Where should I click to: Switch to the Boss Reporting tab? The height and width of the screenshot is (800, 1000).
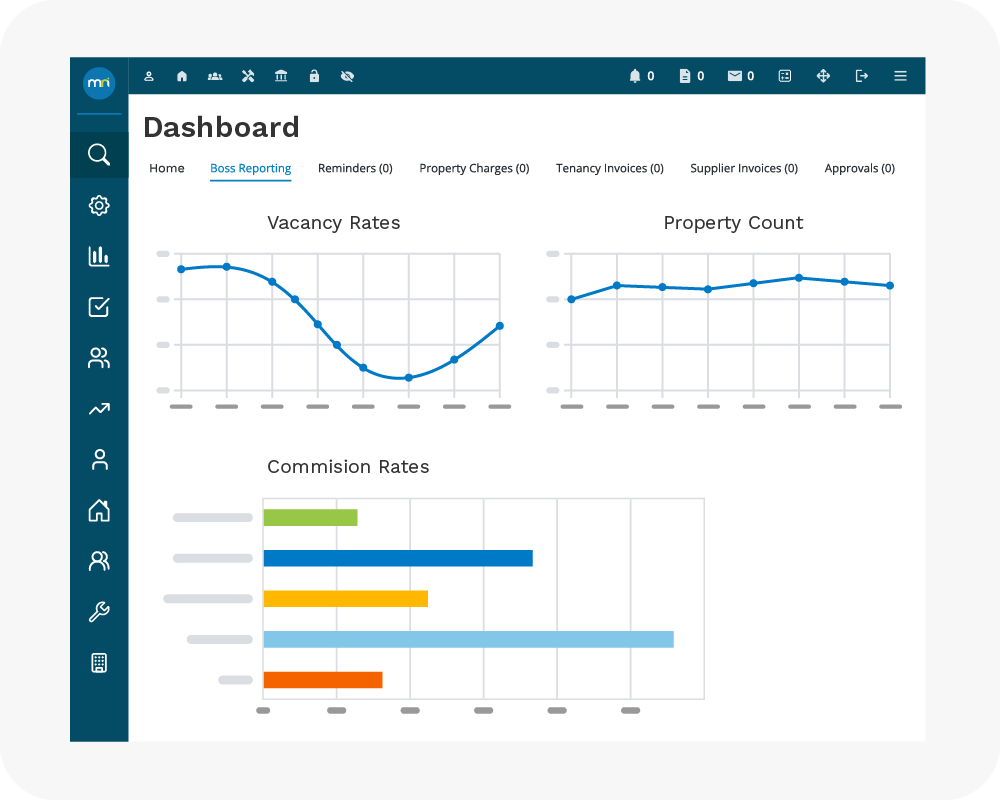click(250, 168)
